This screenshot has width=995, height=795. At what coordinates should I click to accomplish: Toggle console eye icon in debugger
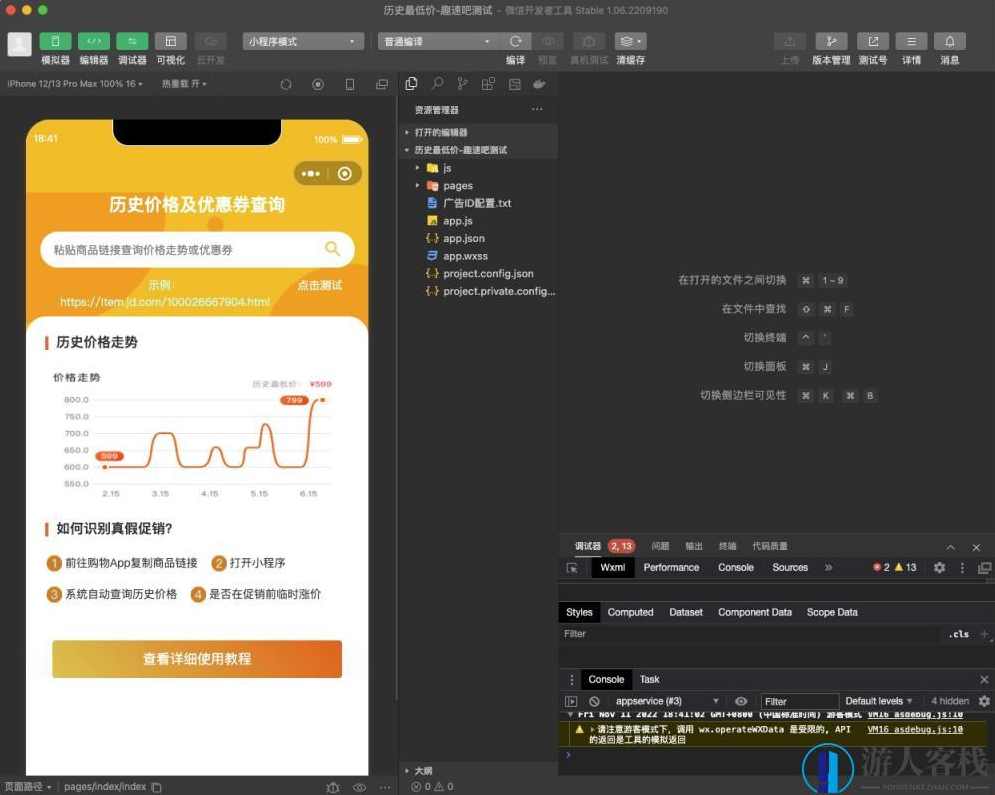740,701
